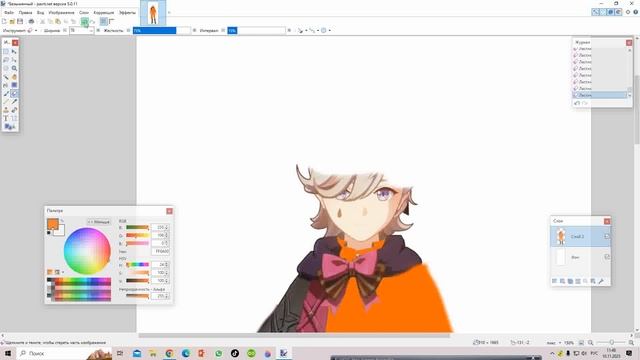Open the Слои menu
This screenshot has width=640, height=360.
(x=84, y=13)
